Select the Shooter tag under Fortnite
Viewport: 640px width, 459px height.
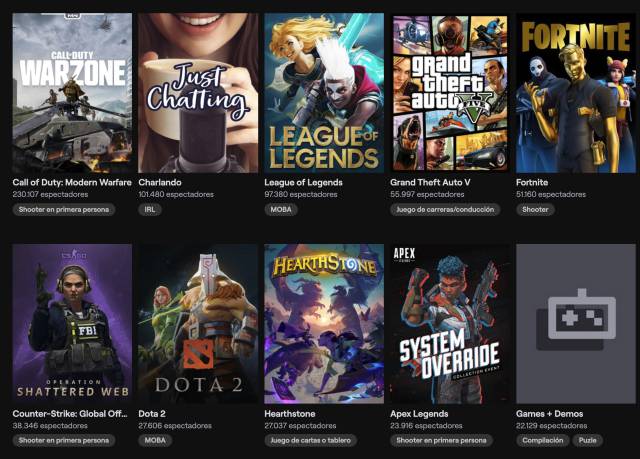pos(535,209)
